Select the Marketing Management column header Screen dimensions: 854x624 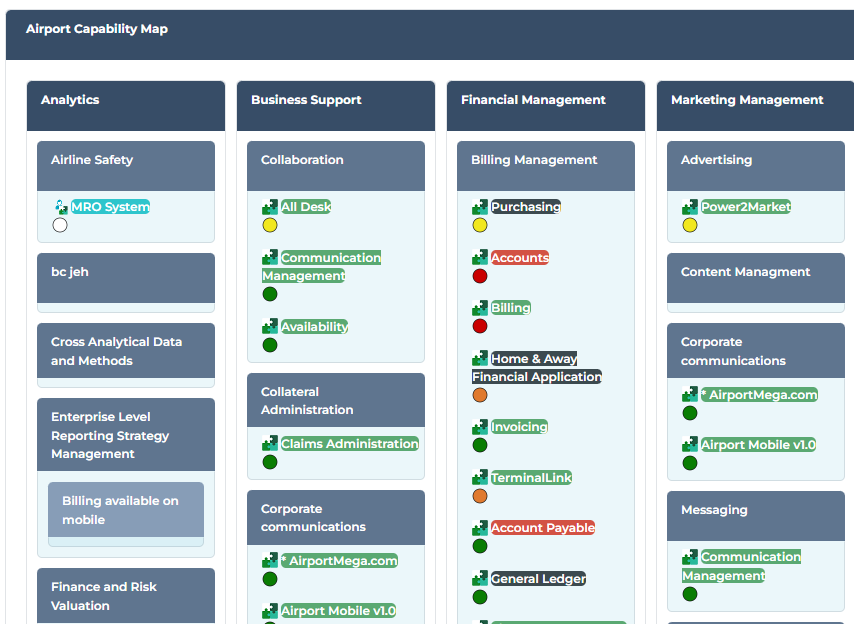point(747,100)
